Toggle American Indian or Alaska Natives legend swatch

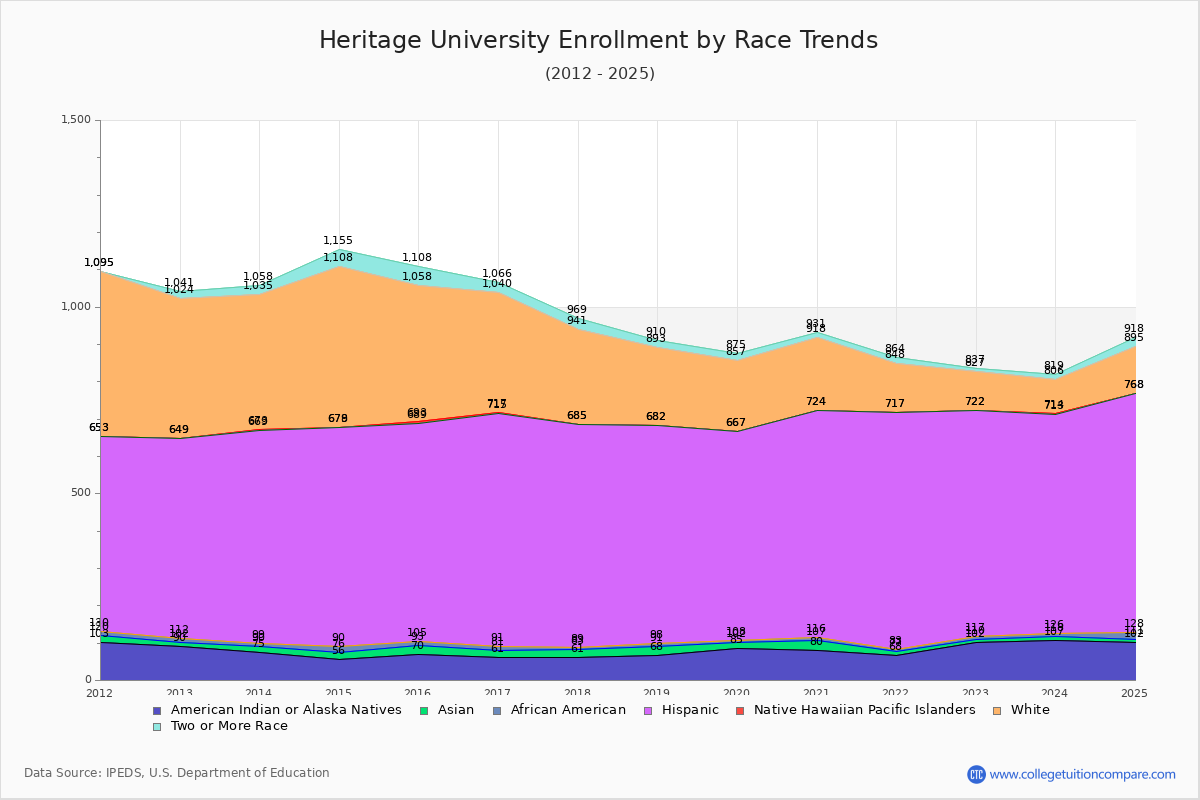157,710
